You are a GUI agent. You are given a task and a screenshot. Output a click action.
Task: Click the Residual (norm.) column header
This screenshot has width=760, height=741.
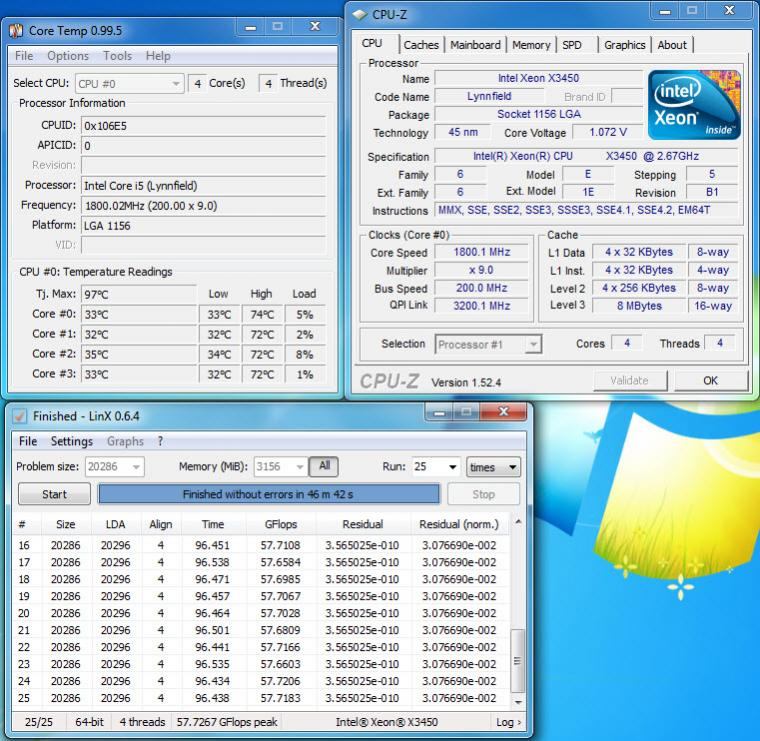[459, 524]
